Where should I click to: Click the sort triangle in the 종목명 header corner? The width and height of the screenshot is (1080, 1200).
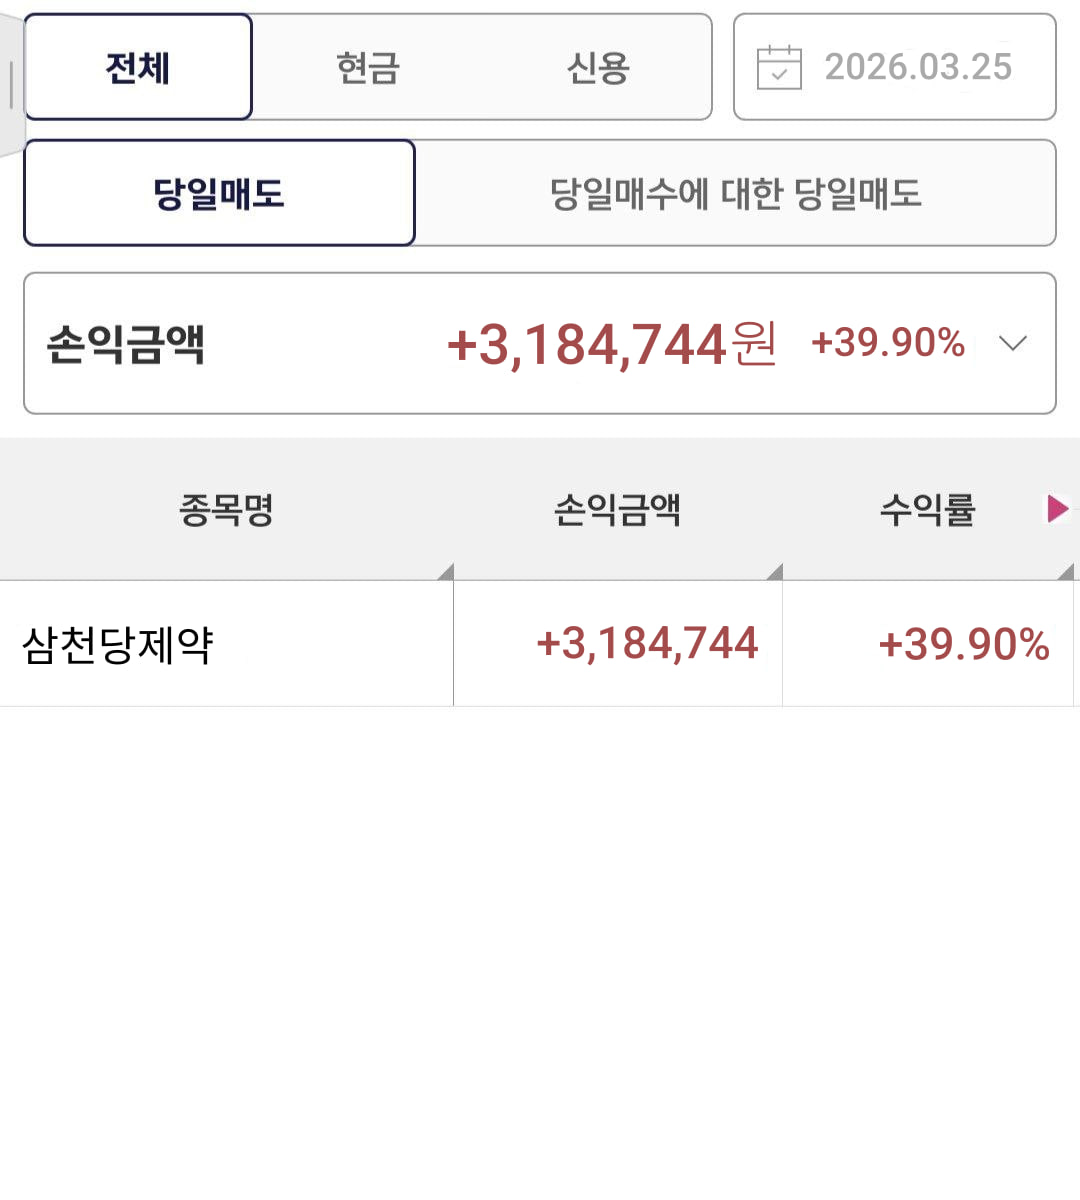tap(446, 572)
